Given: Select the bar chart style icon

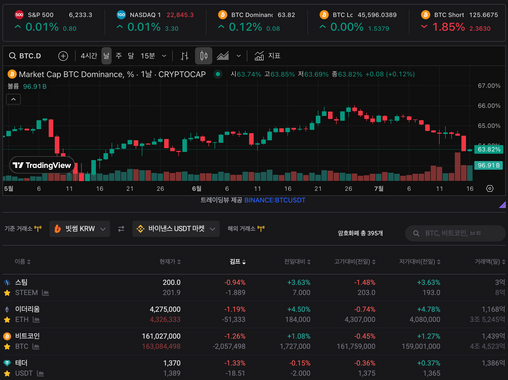Looking at the screenshot, I should (x=184, y=56).
